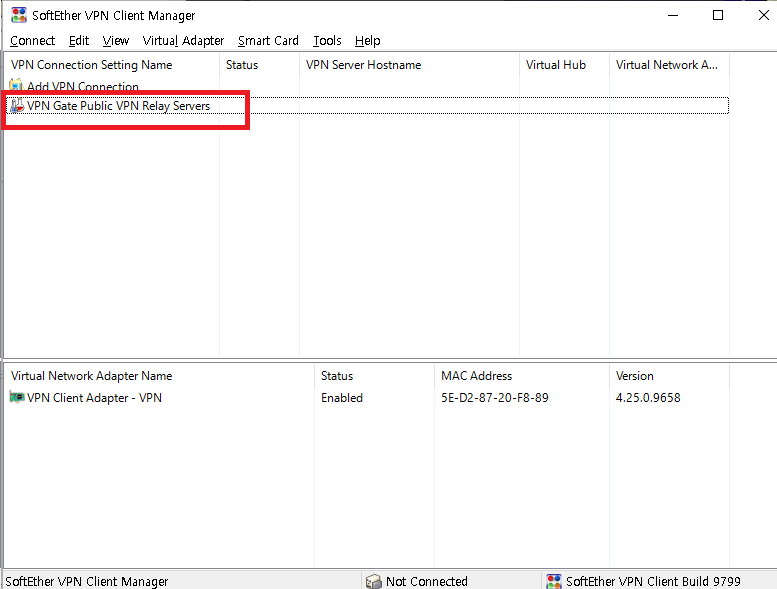
Task: Click the Add VPN Connection icon
Action: click(16, 85)
